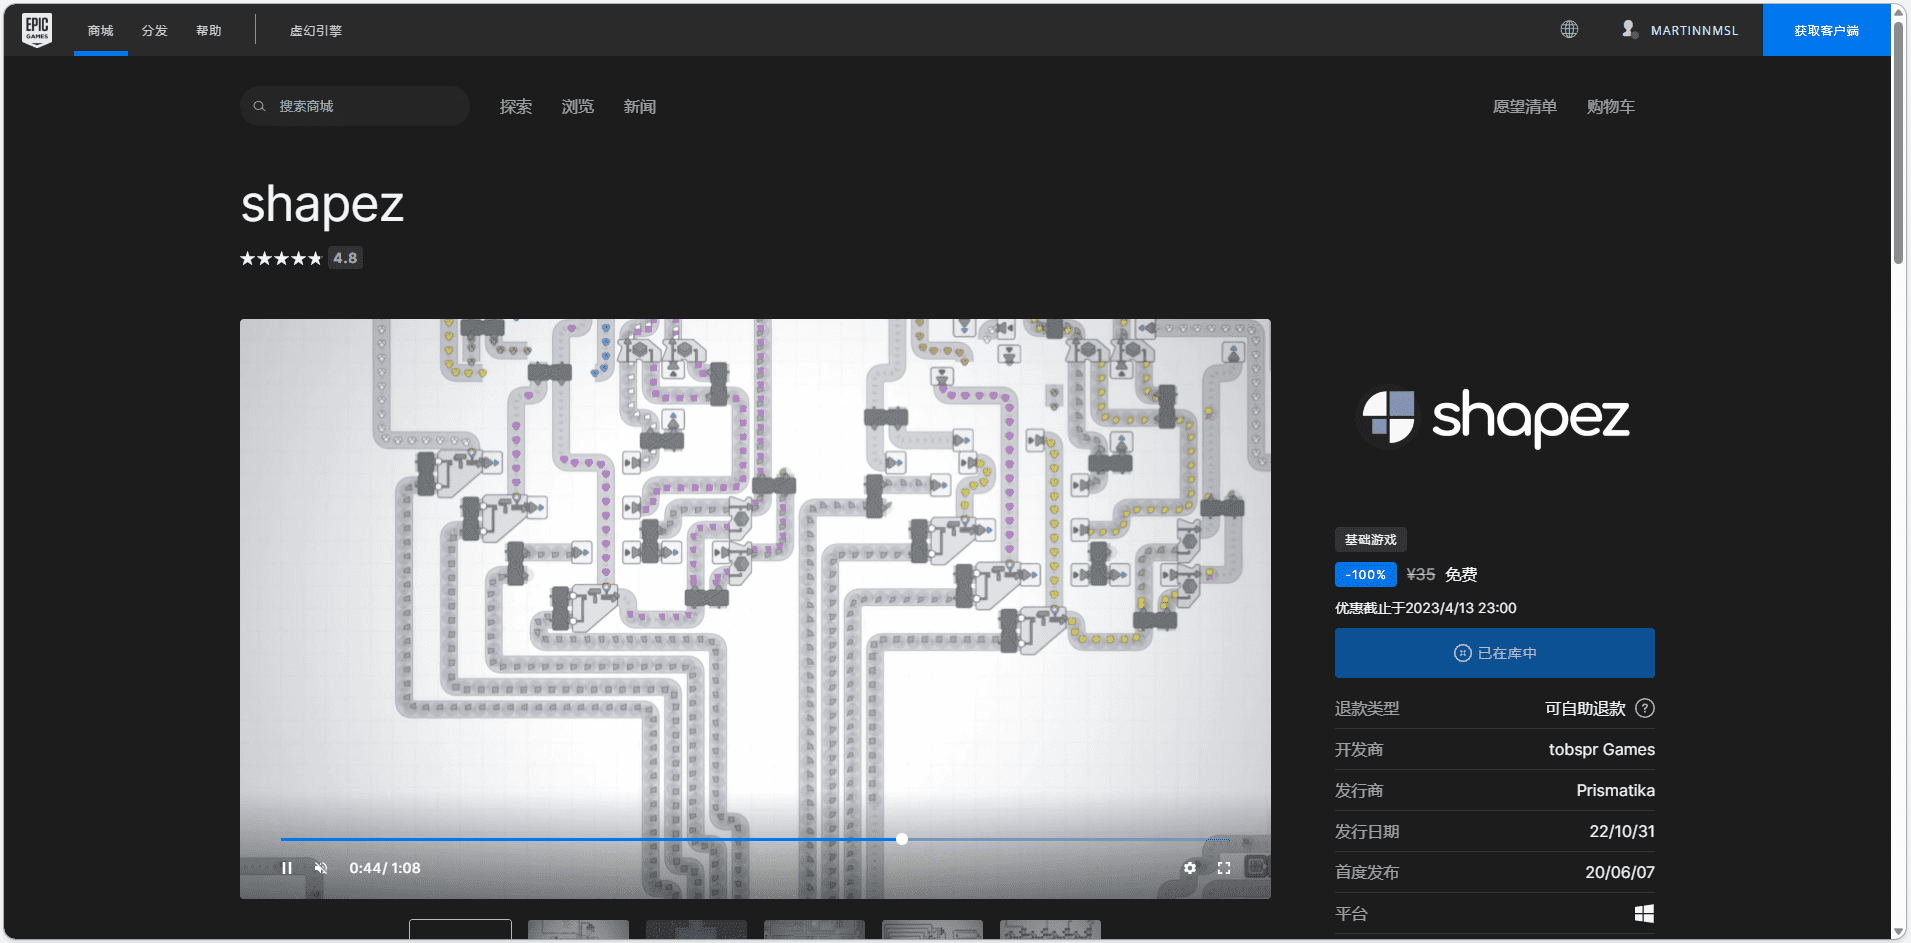Switch to the 浏览 browse tab

click(x=578, y=107)
